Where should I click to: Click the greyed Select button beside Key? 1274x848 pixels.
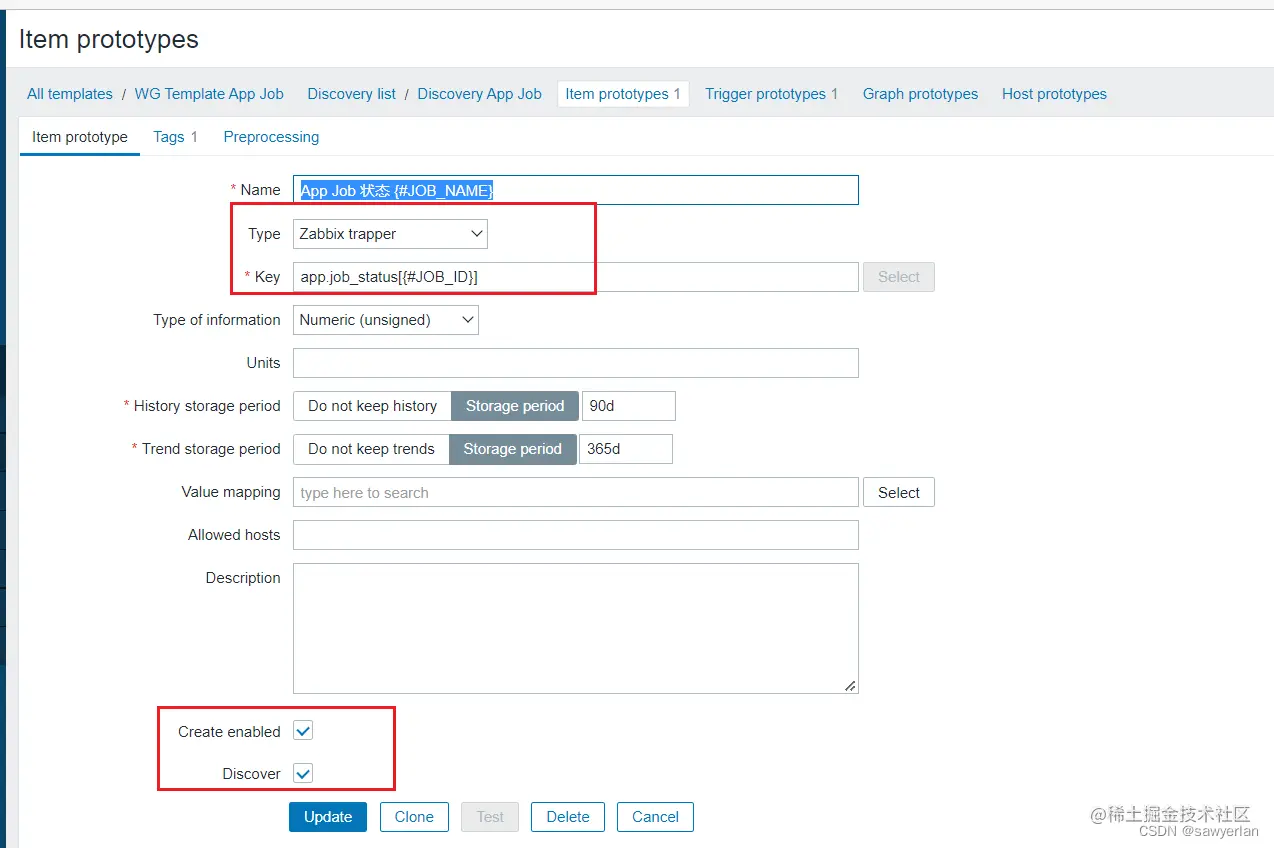(899, 277)
